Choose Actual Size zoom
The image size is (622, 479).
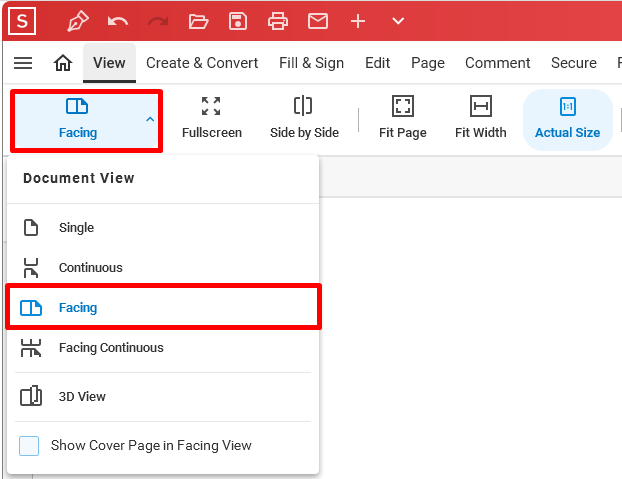[568, 120]
